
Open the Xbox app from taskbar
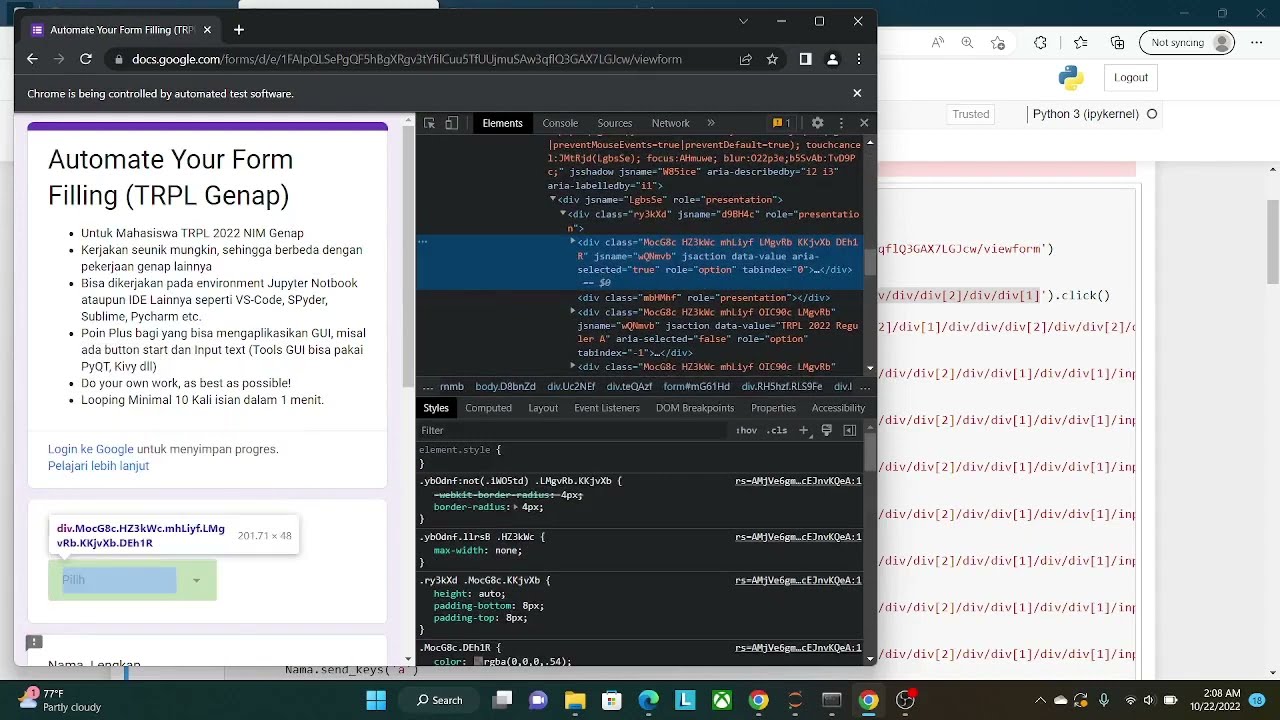coord(721,700)
